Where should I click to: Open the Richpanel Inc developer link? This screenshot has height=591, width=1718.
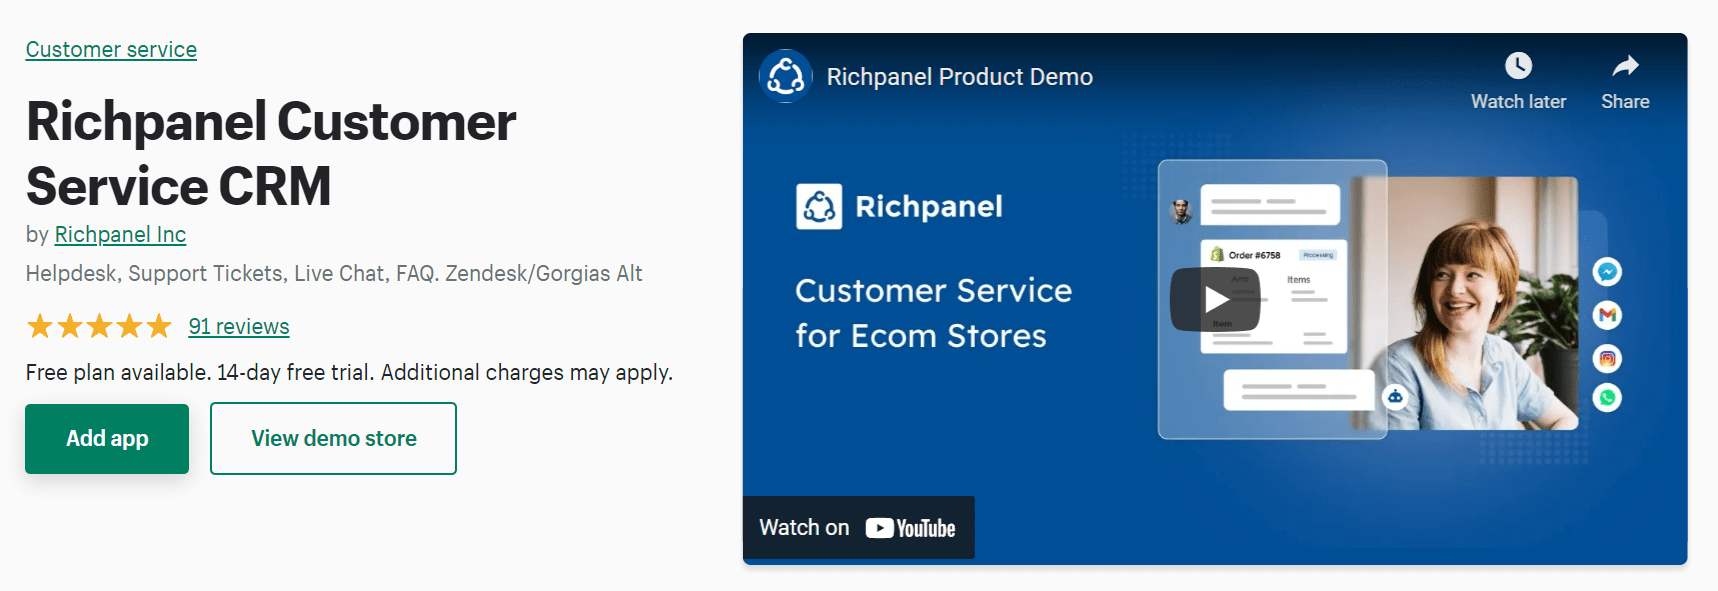point(120,234)
